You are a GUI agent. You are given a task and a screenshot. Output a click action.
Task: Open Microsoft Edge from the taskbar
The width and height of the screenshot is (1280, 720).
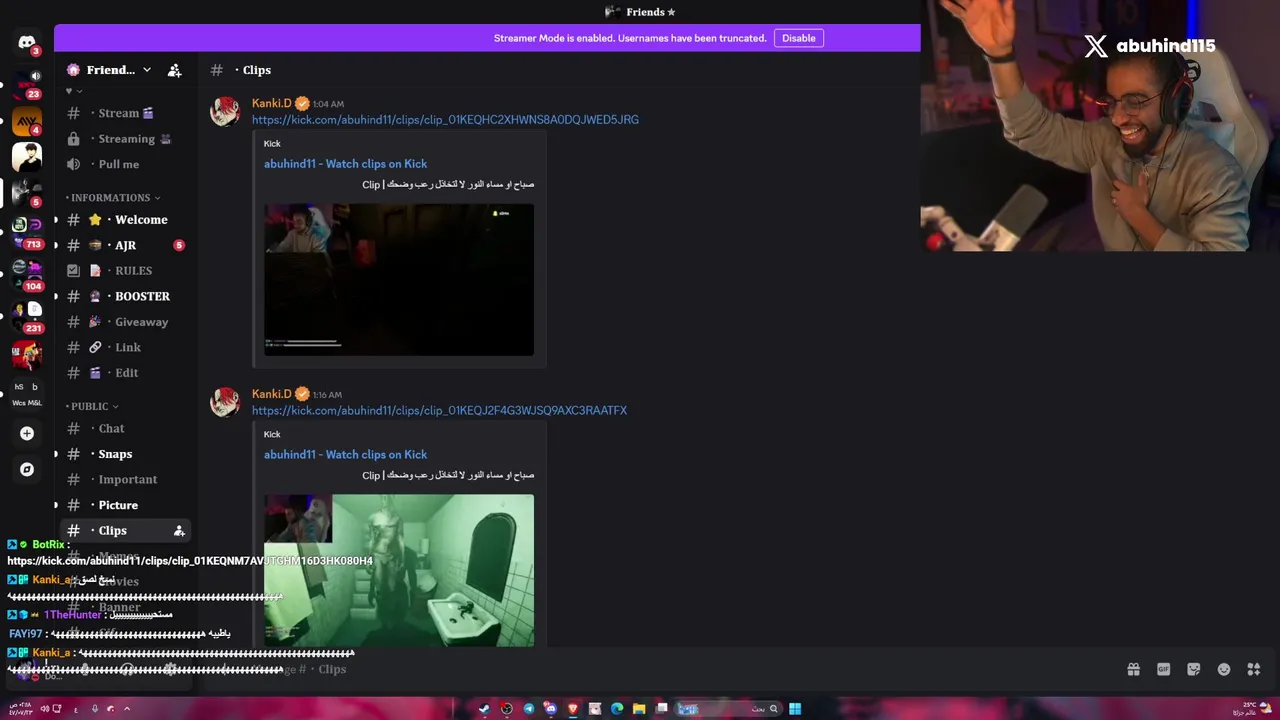coord(617,709)
